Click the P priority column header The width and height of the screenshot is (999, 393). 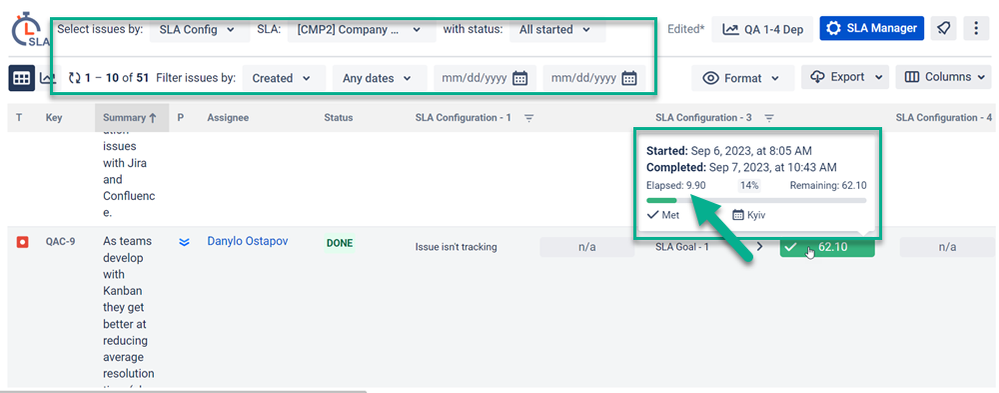[x=180, y=118]
